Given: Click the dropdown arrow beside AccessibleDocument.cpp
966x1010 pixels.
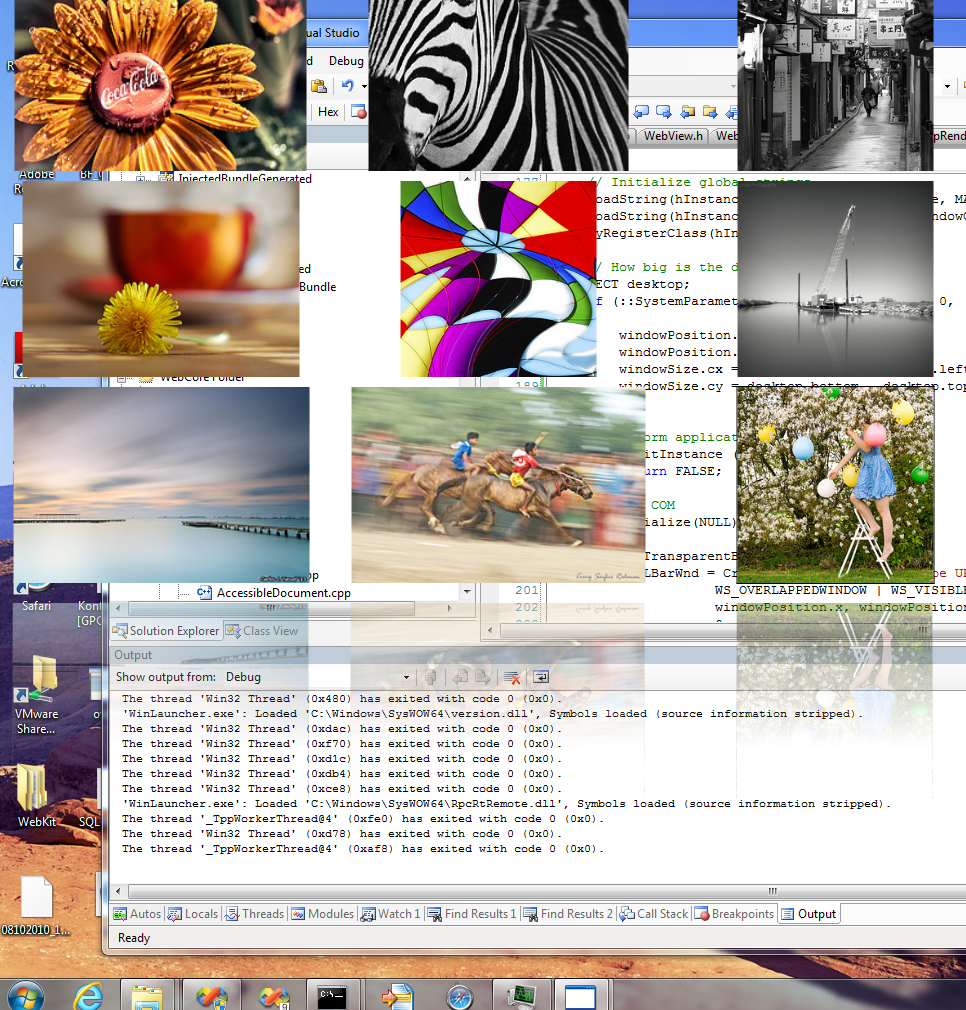Looking at the screenshot, I should pos(467,591).
